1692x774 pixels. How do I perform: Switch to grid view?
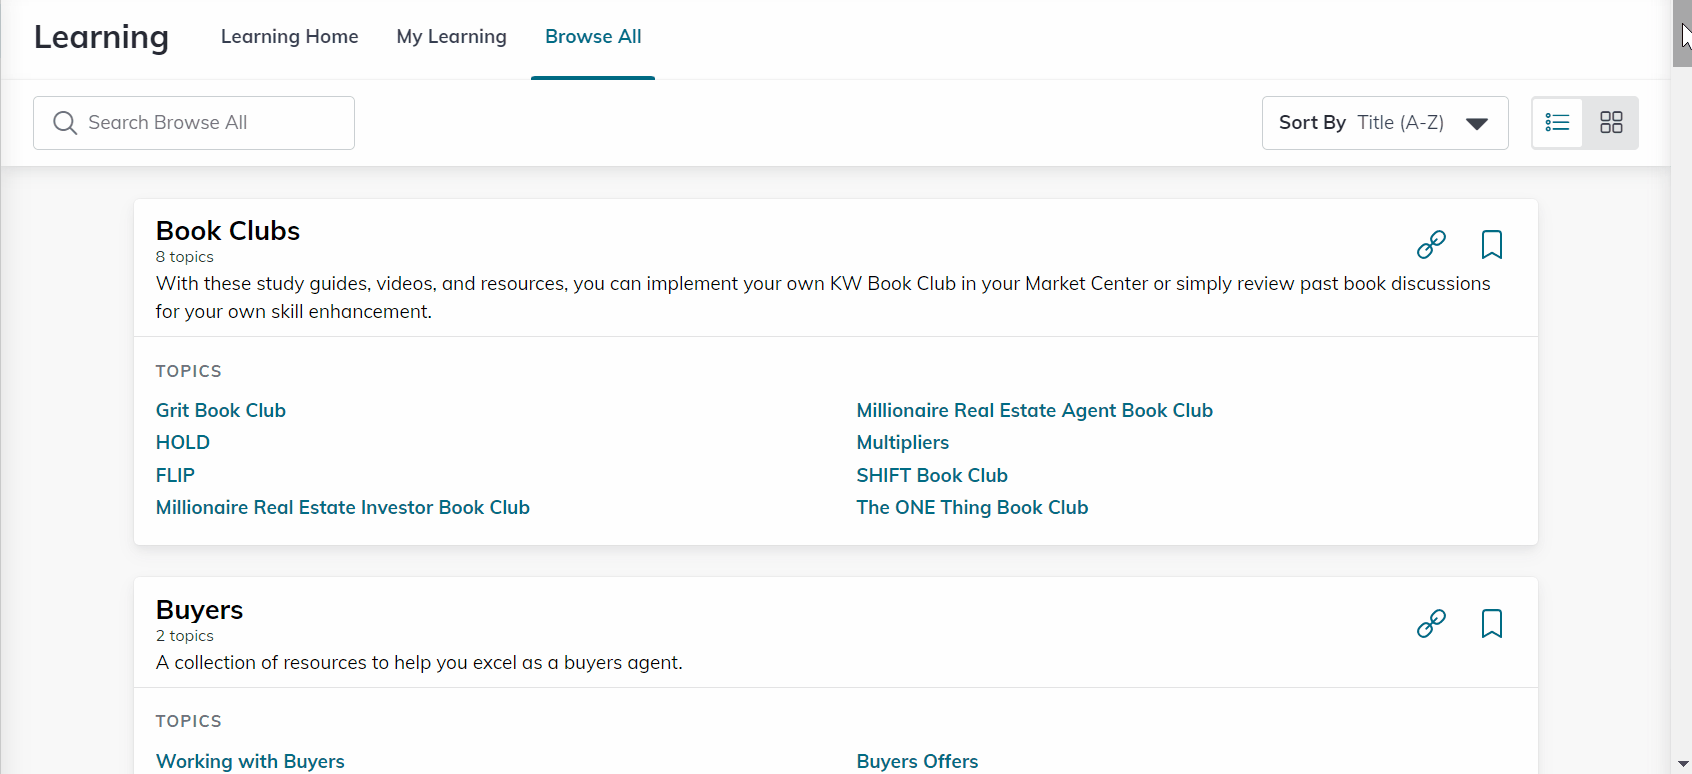[1611, 123]
